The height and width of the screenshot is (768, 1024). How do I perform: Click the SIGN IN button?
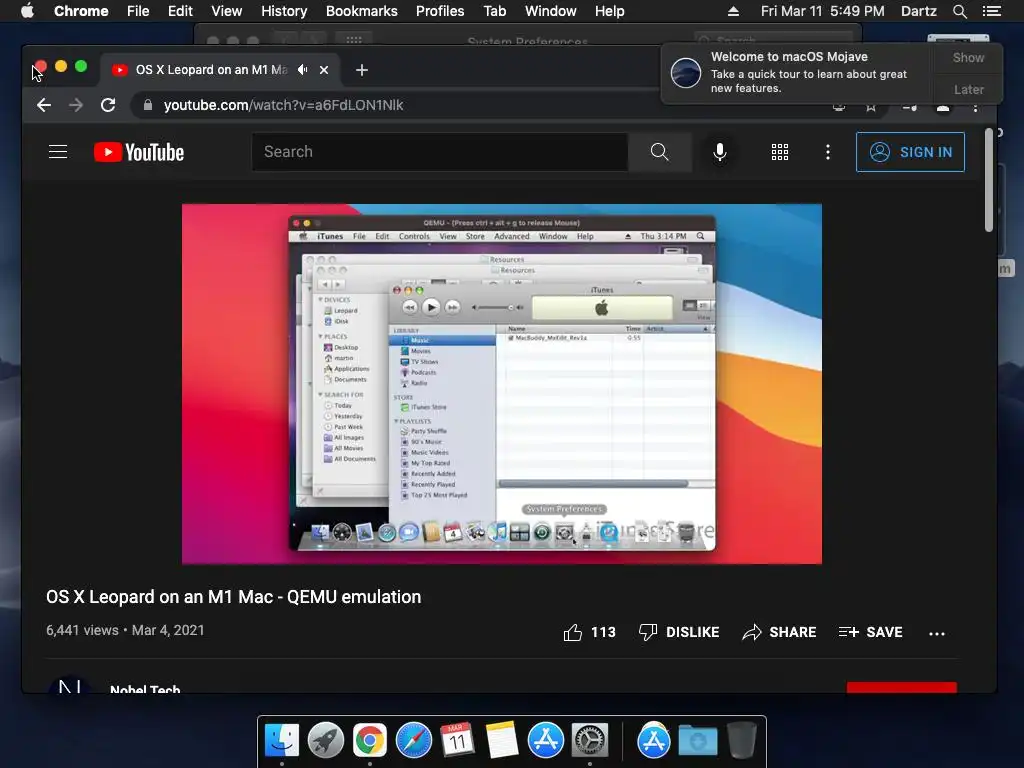[x=910, y=152]
